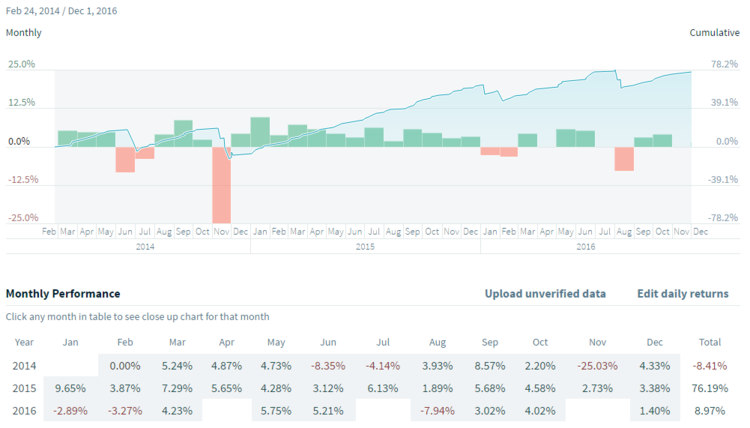Click January 2016 -2.89% cell
The image size is (750, 428).
[x=70, y=410]
